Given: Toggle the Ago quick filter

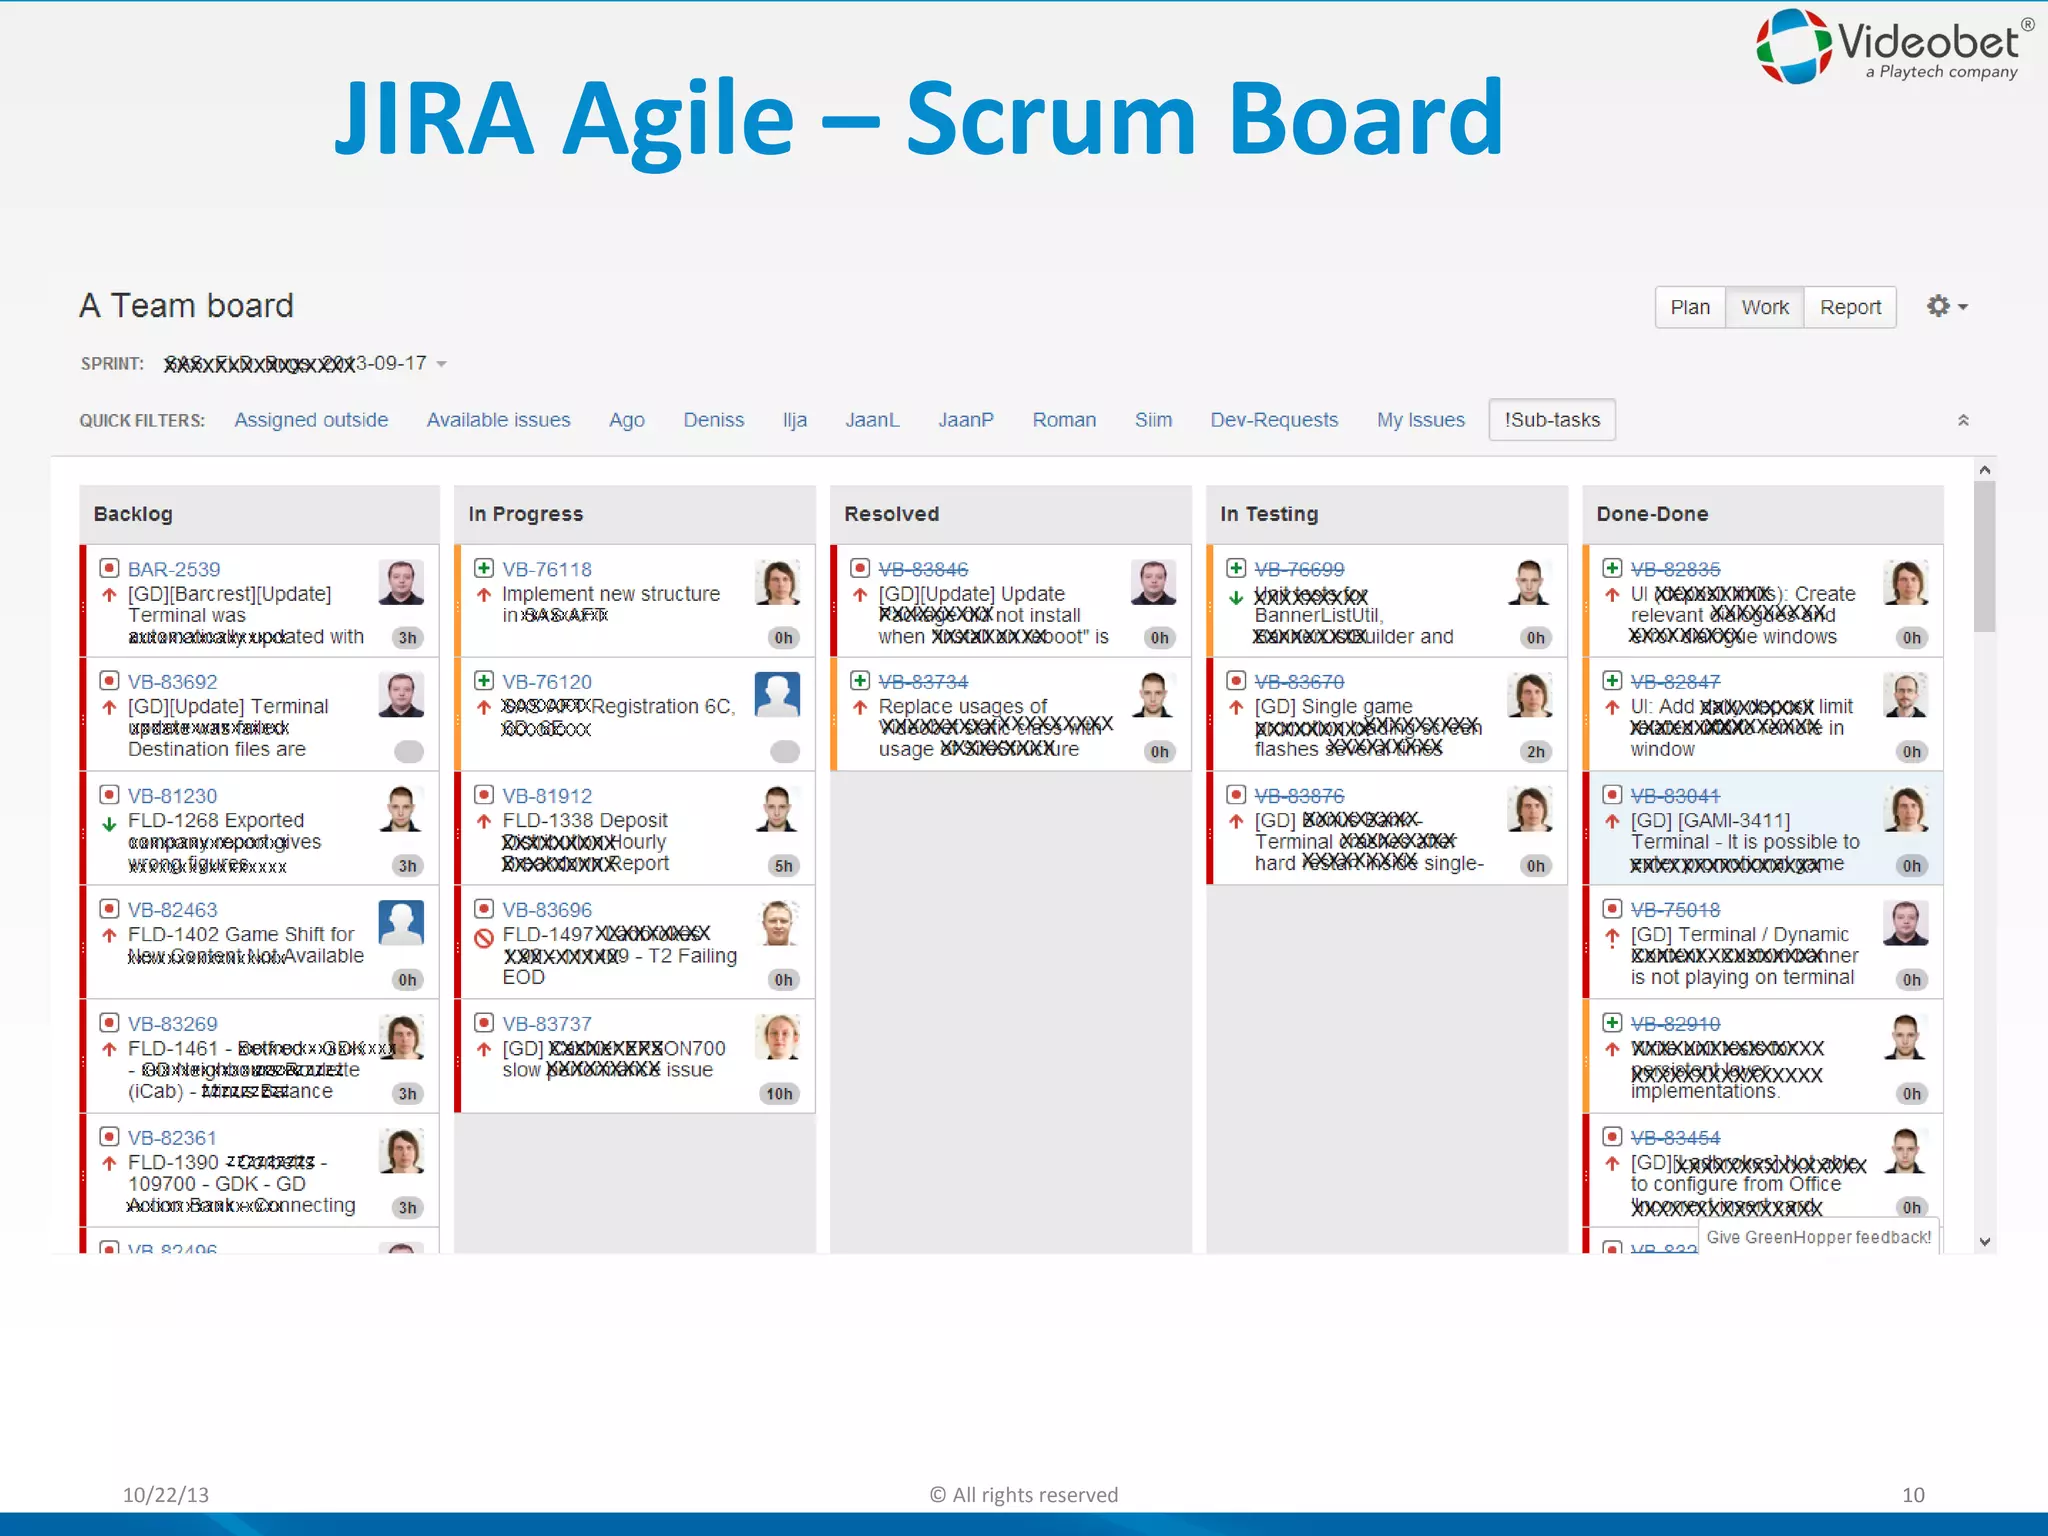Looking at the screenshot, I should 627,420.
